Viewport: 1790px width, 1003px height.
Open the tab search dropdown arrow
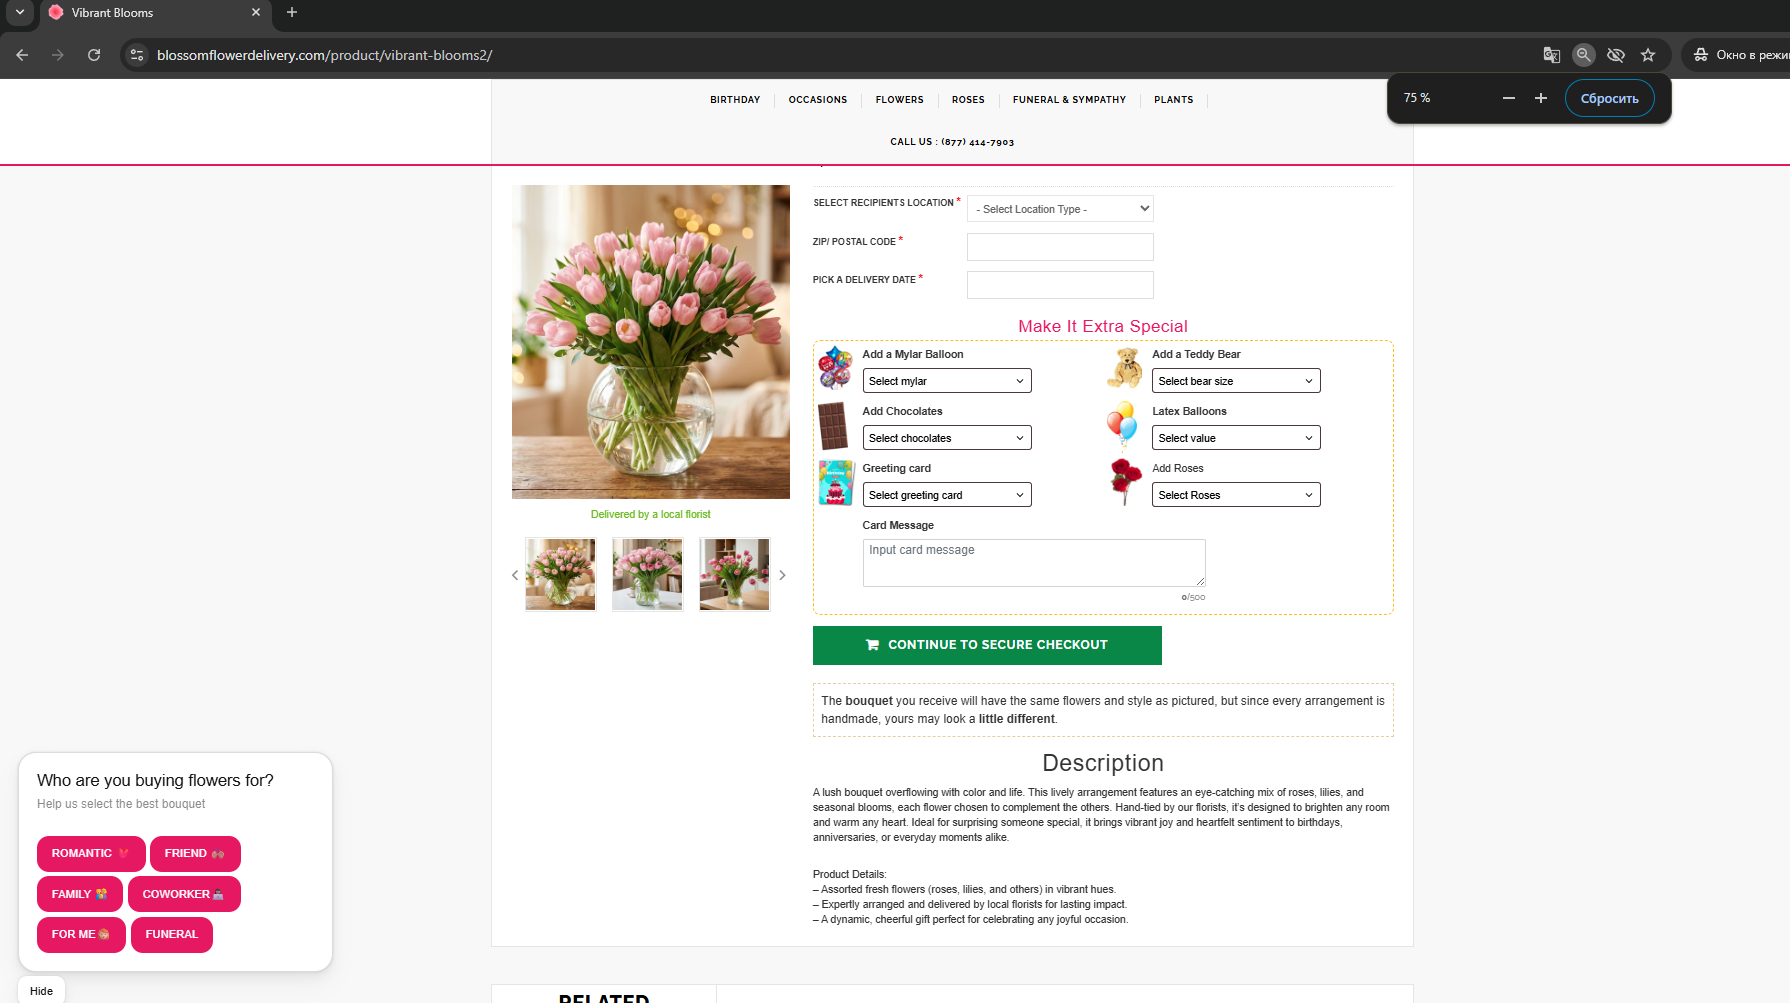20,12
